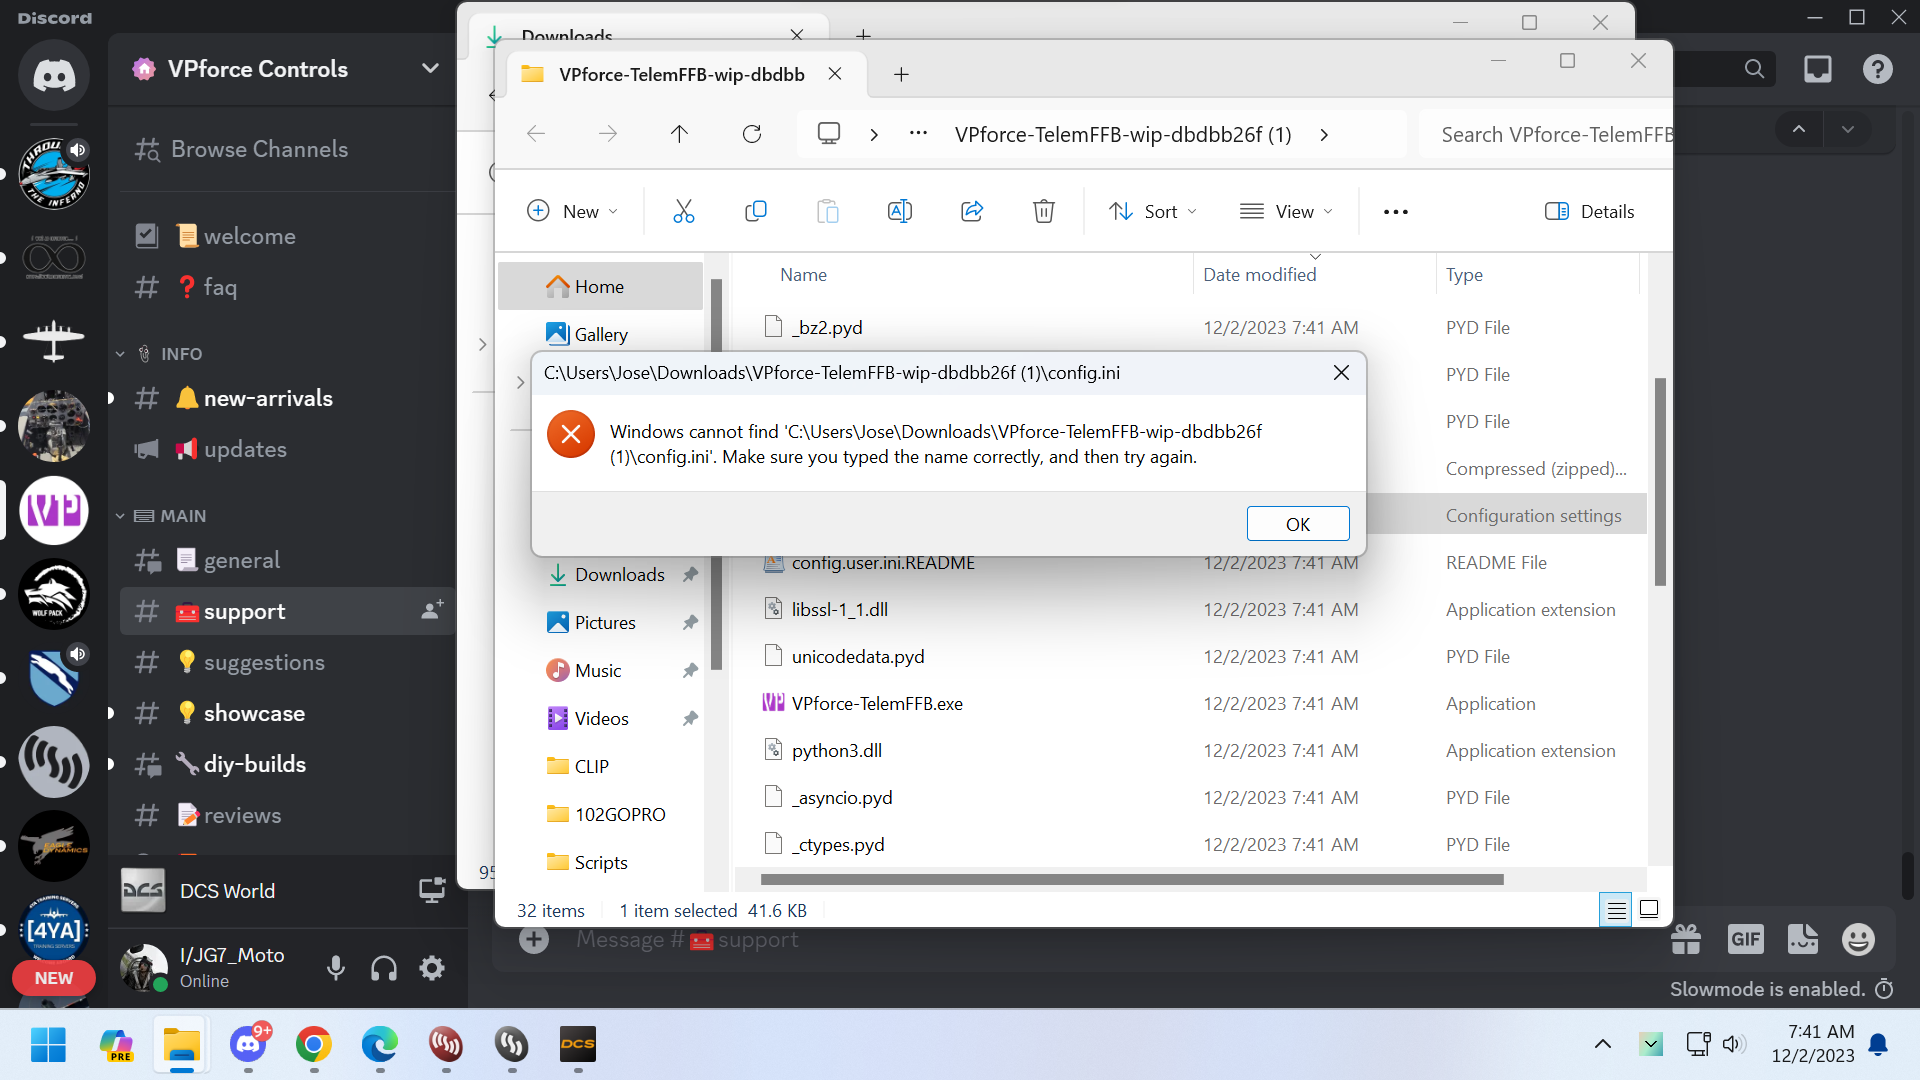Click the Delete trash icon
This screenshot has width=1920, height=1080.
tap(1043, 211)
